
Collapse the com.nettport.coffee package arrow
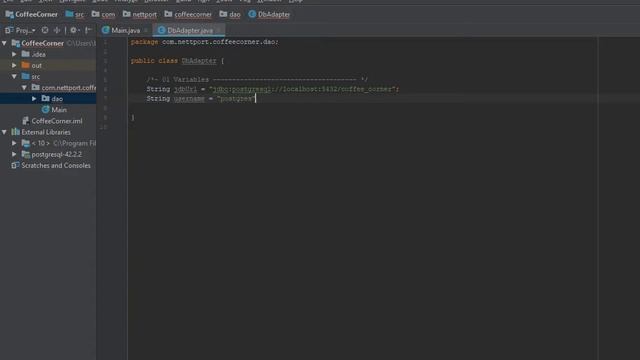[x=24, y=87]
